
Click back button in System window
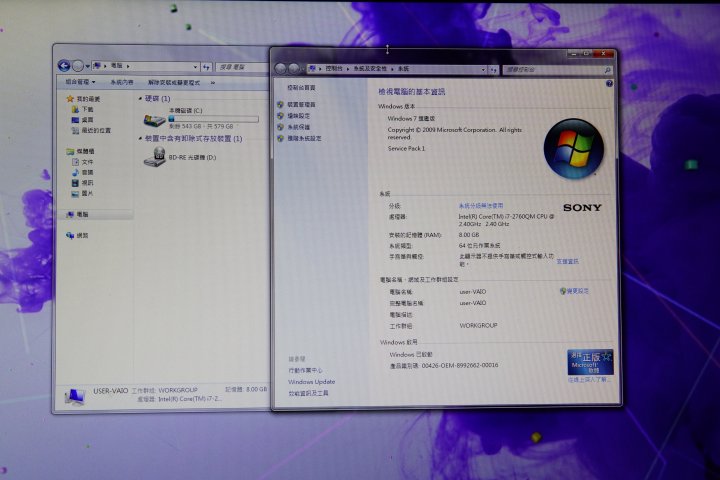pos(280,69)
